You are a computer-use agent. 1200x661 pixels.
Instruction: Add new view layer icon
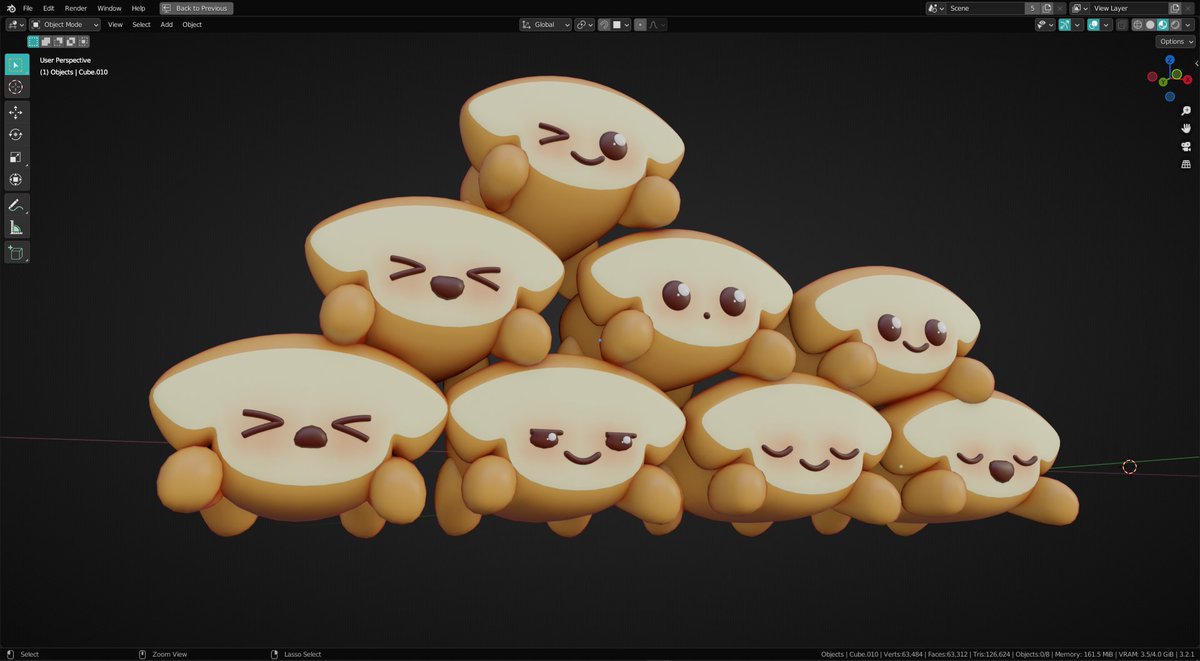pos(1174,8)
